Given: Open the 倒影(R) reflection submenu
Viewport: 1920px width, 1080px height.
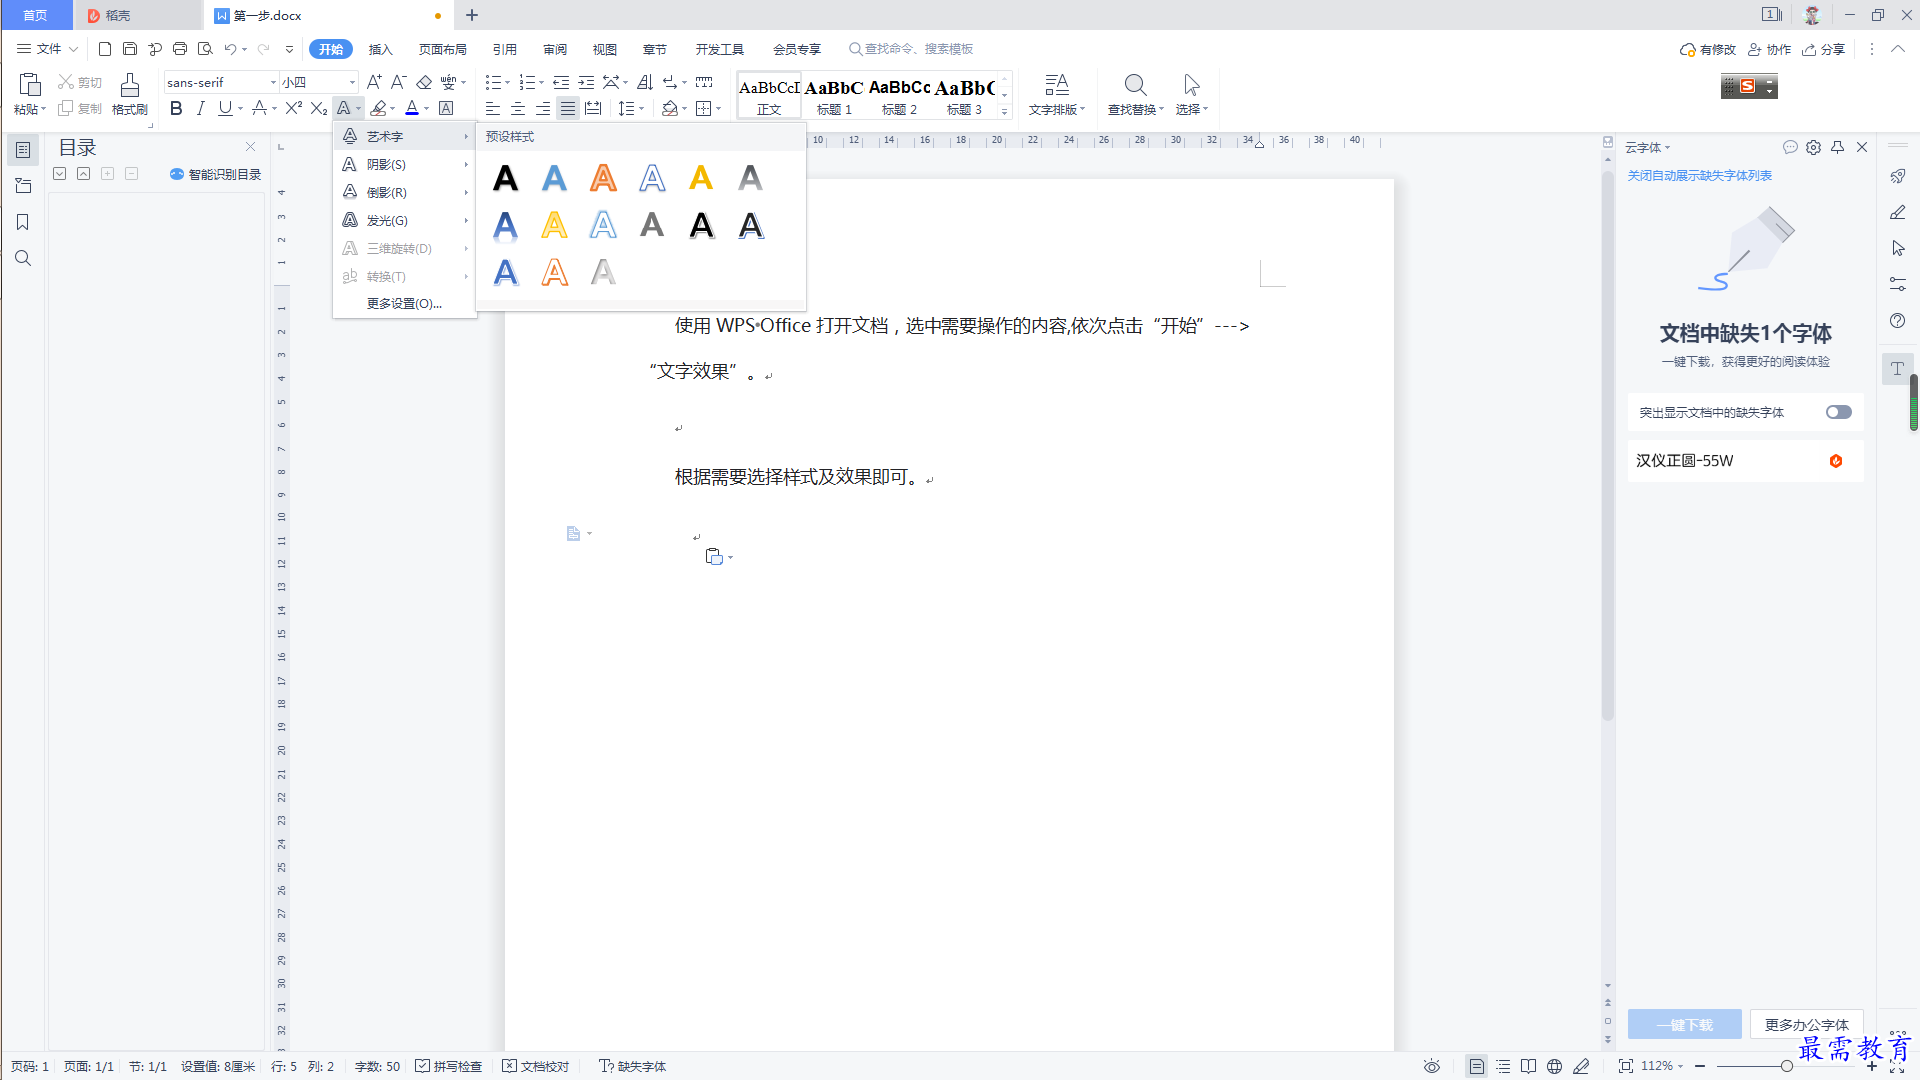Looking at the screenshot, I should point(405,192).
